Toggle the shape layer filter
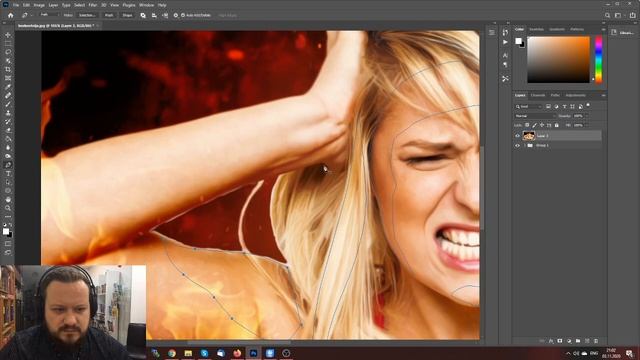 (x=572, y=107)
